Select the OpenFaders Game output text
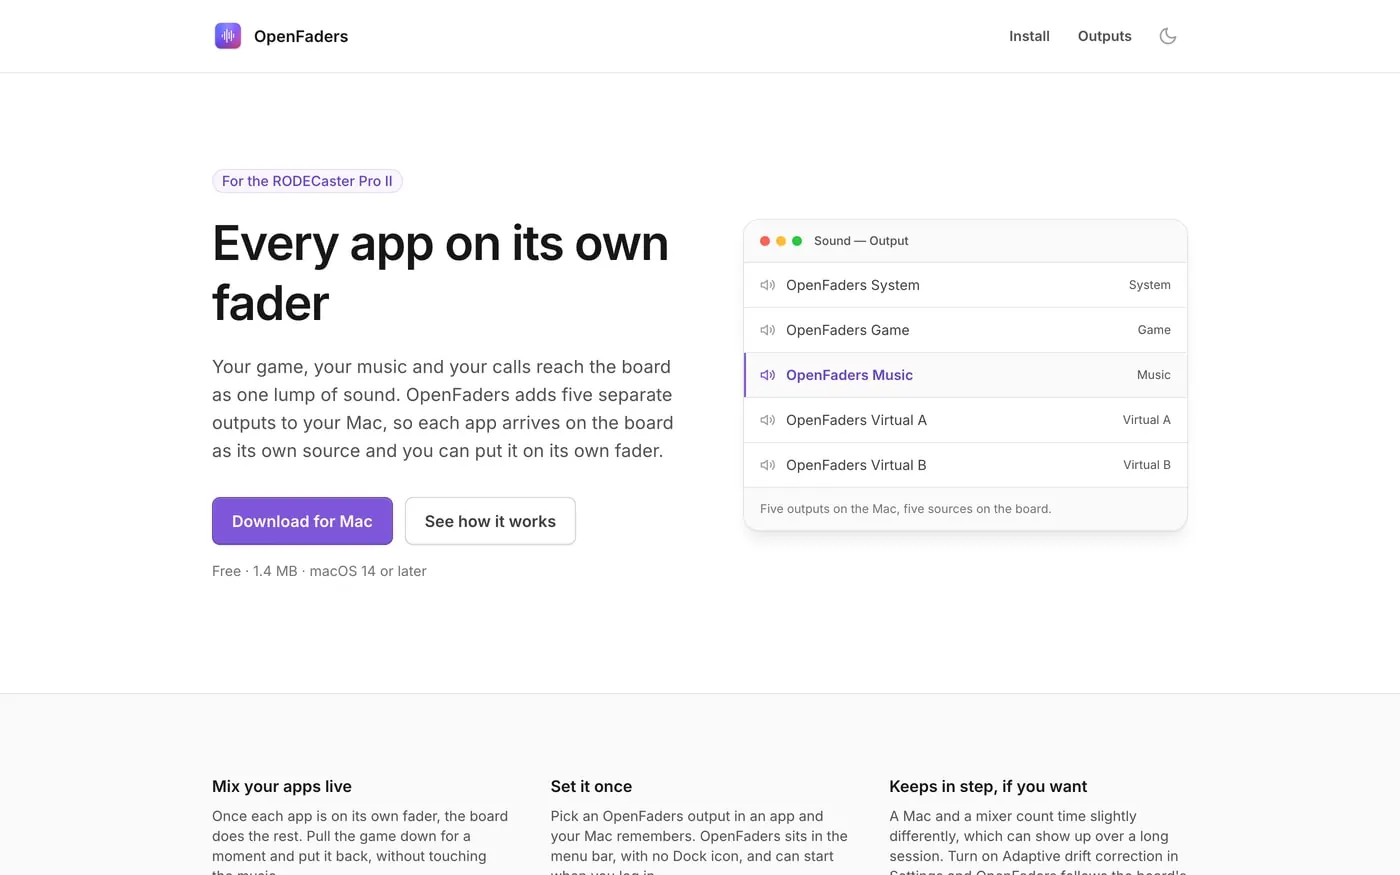This screenshot has height=875, width=1400. (848, 330)
